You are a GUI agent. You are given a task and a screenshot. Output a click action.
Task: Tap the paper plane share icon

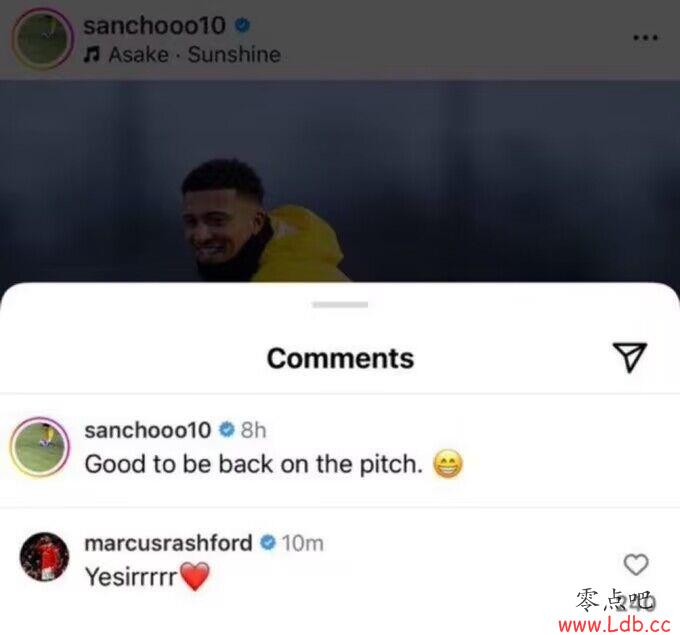(630, 357)
